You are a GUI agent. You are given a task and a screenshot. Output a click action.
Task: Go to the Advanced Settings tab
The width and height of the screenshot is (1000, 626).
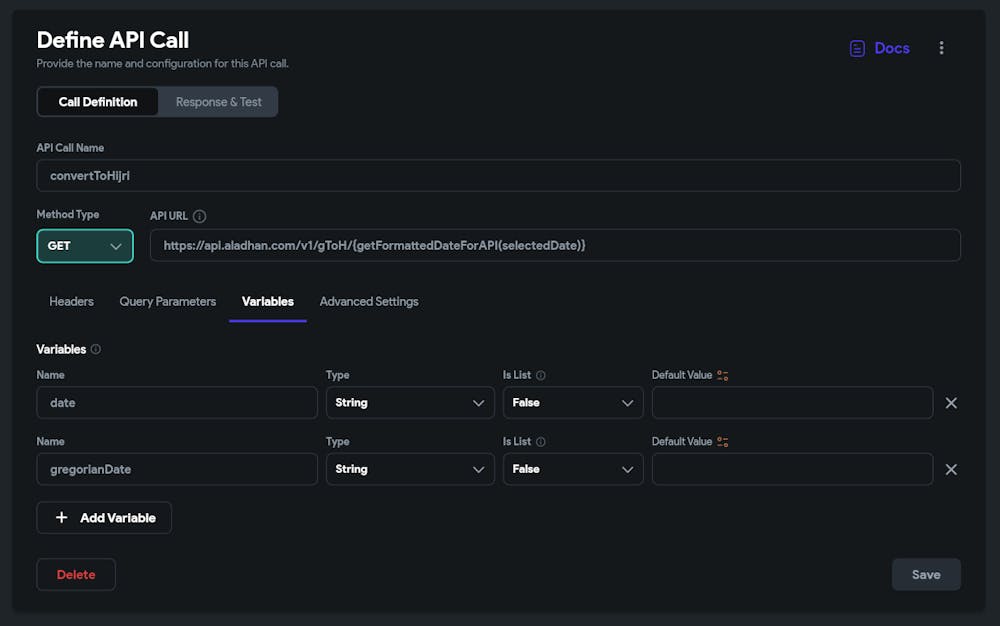369,301
